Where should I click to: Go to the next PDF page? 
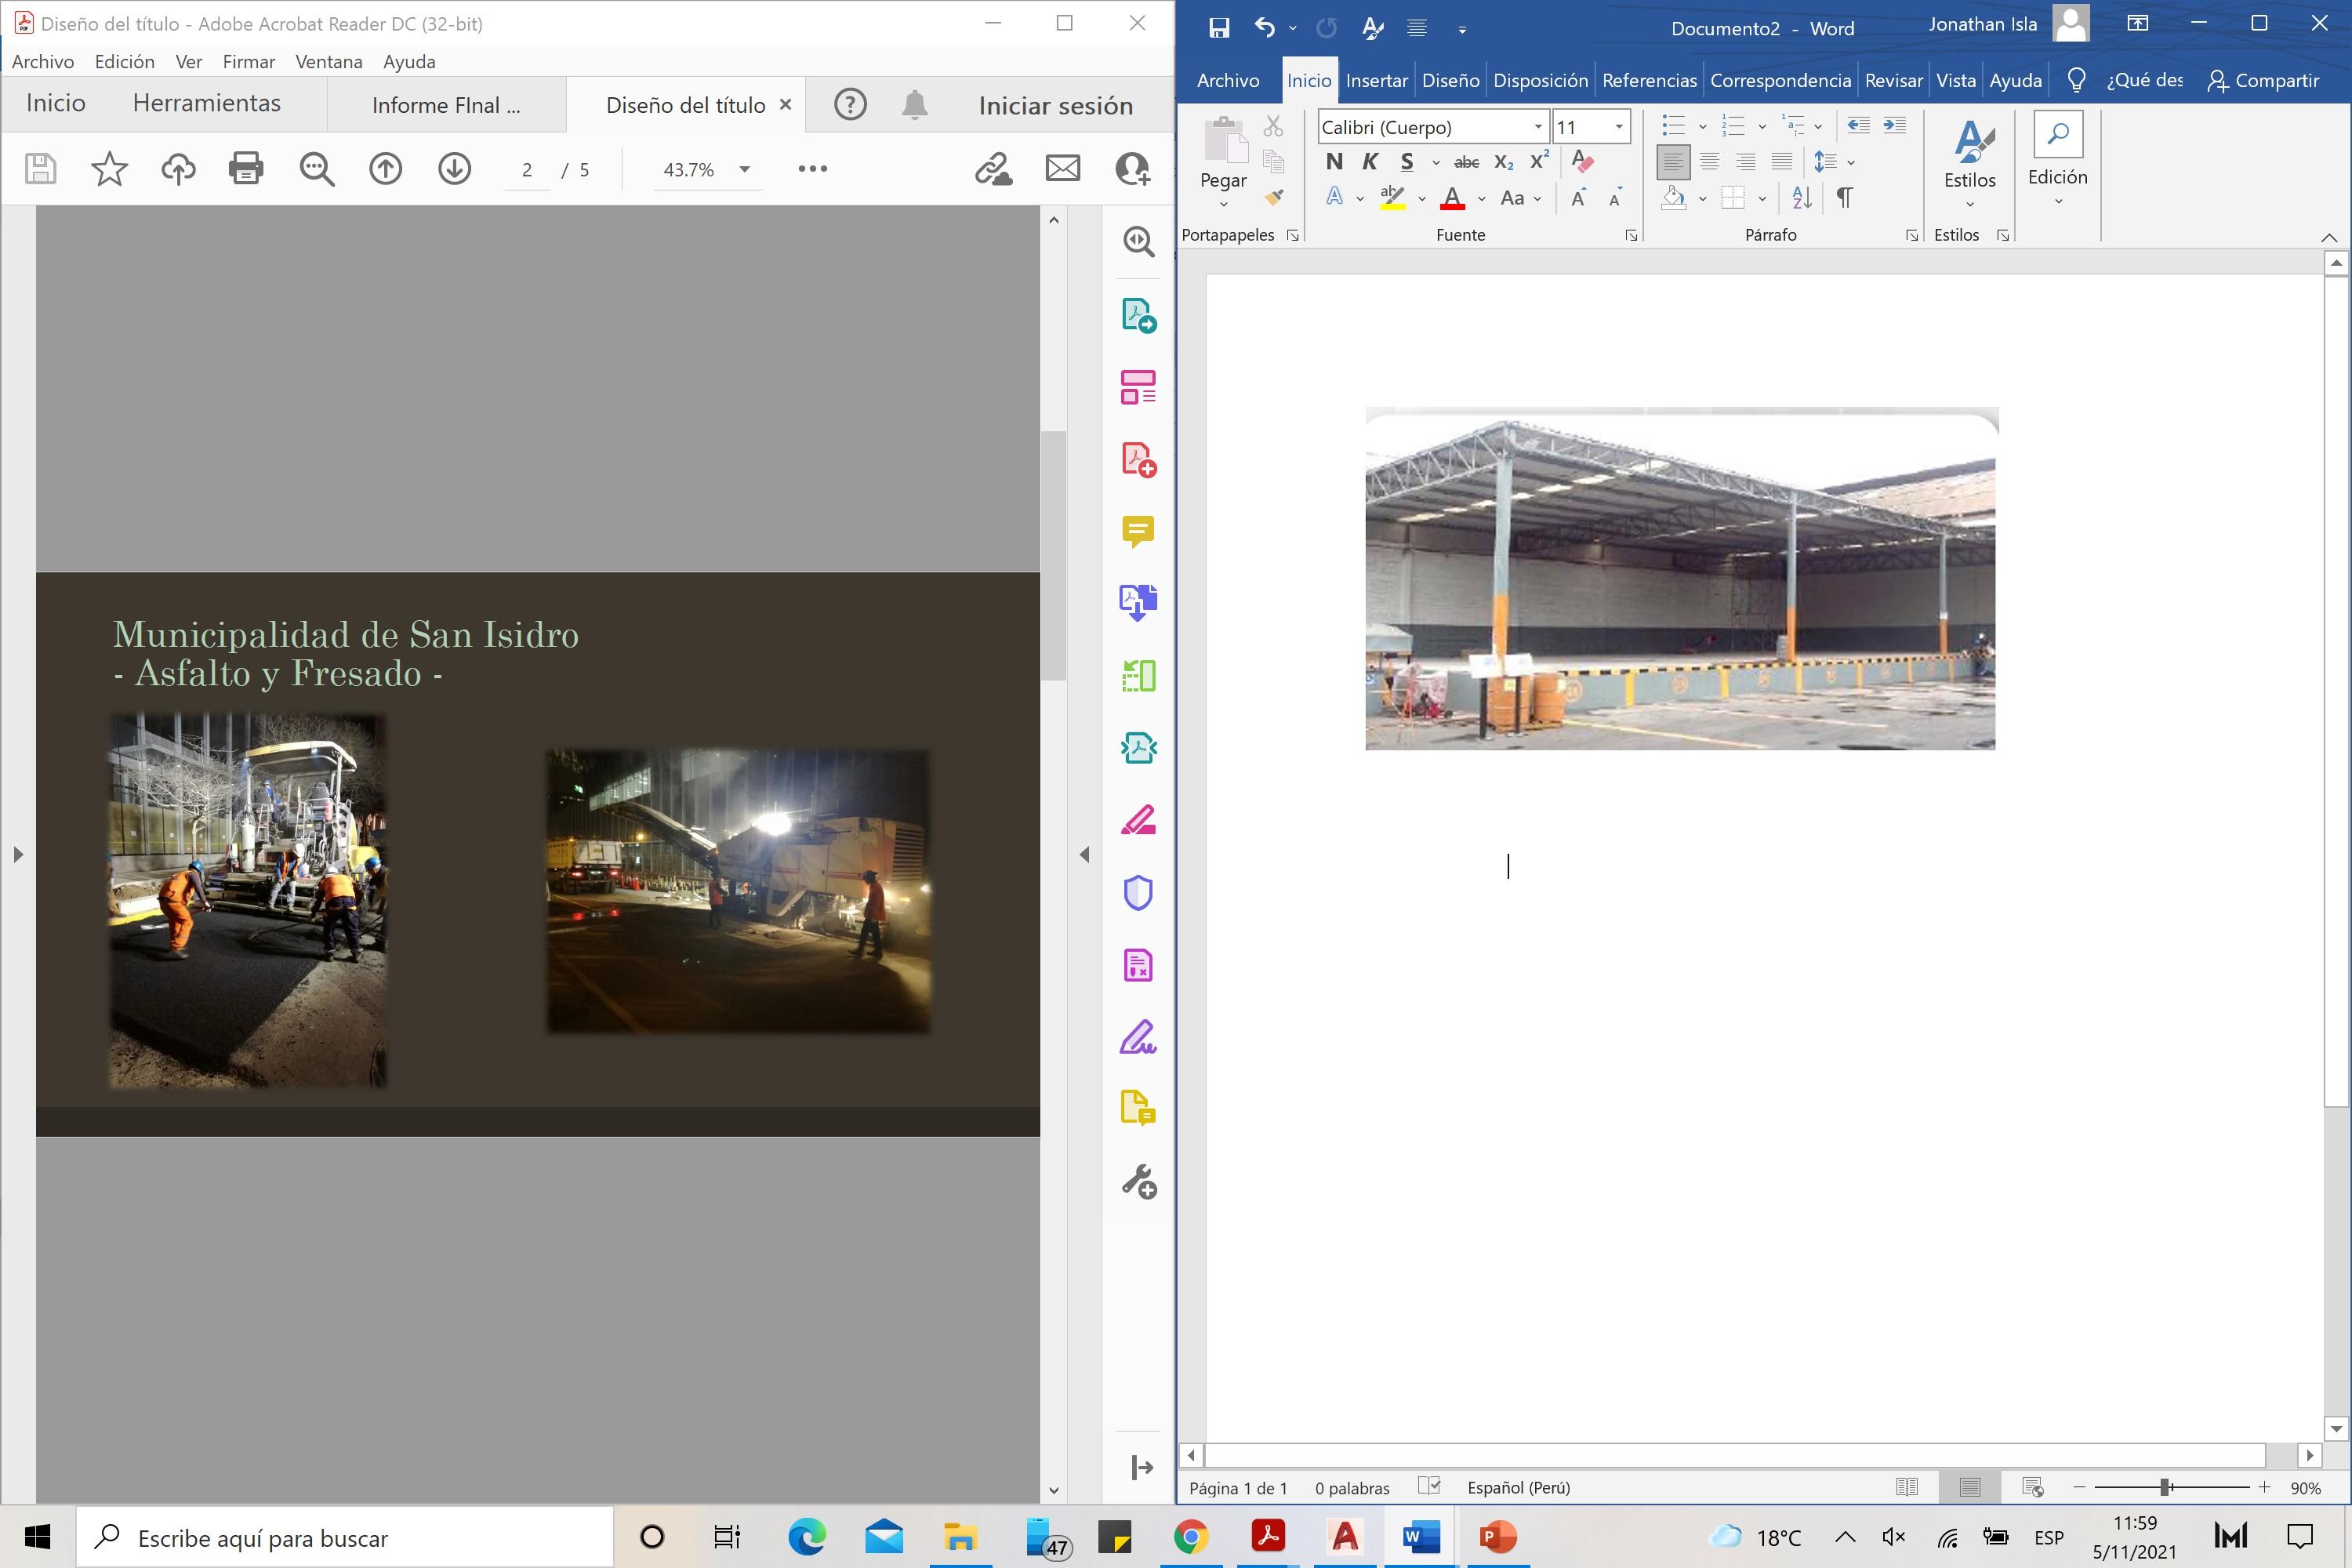[454, 169]
